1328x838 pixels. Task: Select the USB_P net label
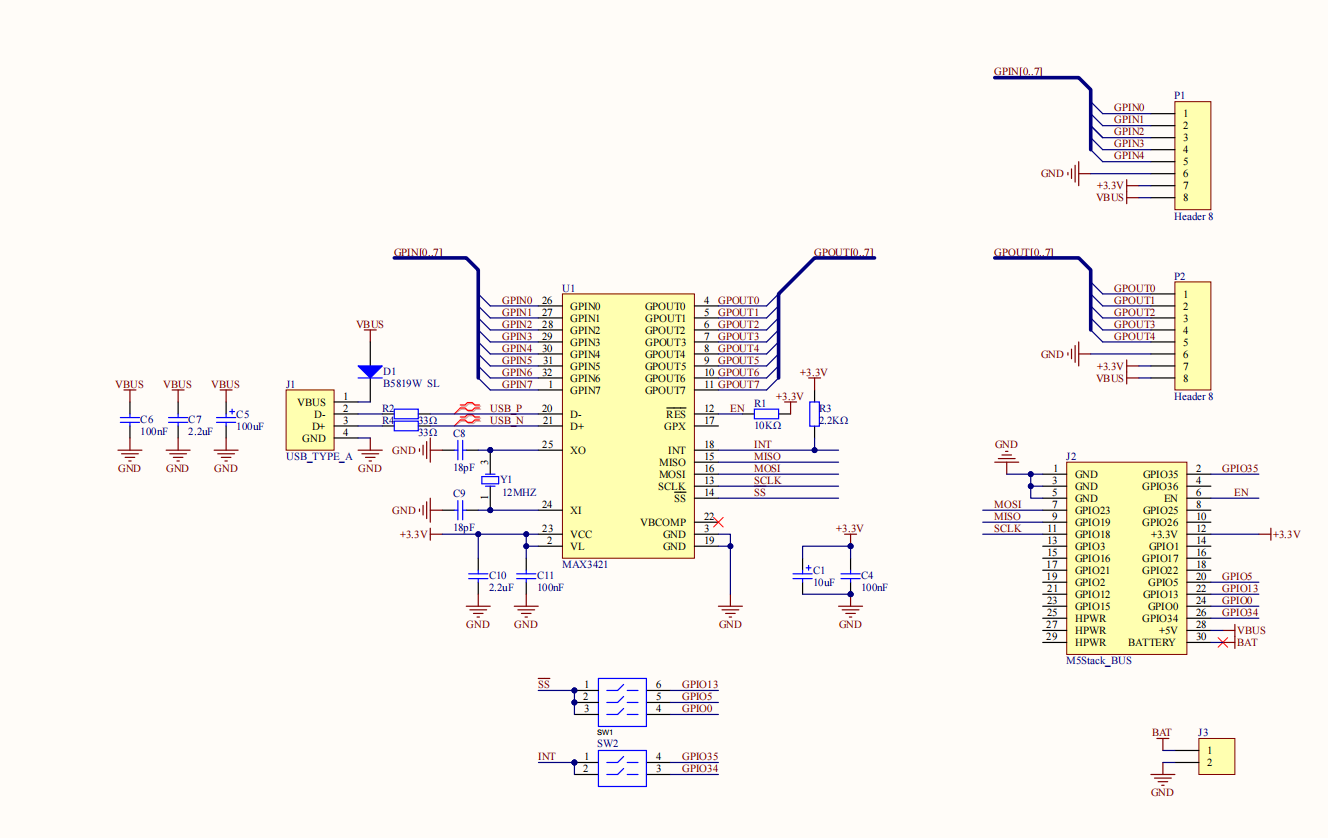point(506,408)
